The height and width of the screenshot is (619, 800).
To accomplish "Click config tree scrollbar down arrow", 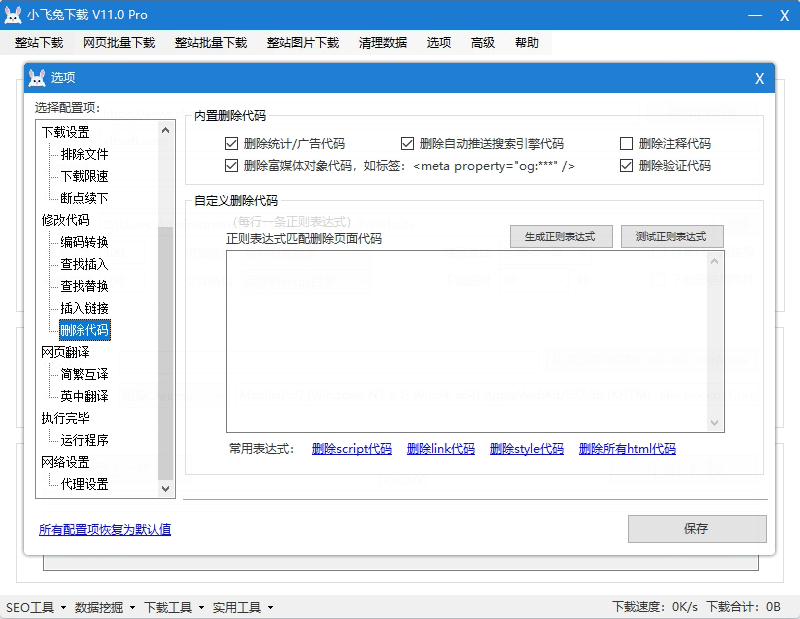I will (x=166, y=488).
